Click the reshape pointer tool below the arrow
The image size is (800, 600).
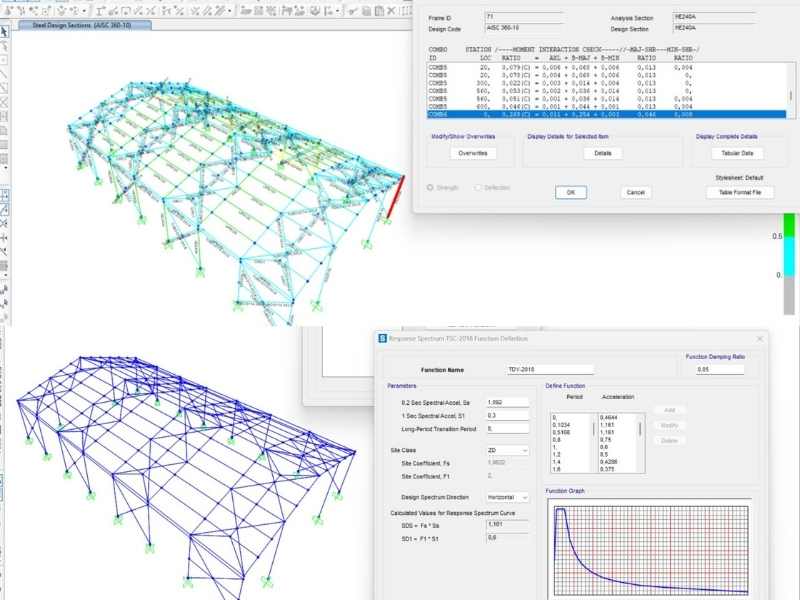[5, 46]
